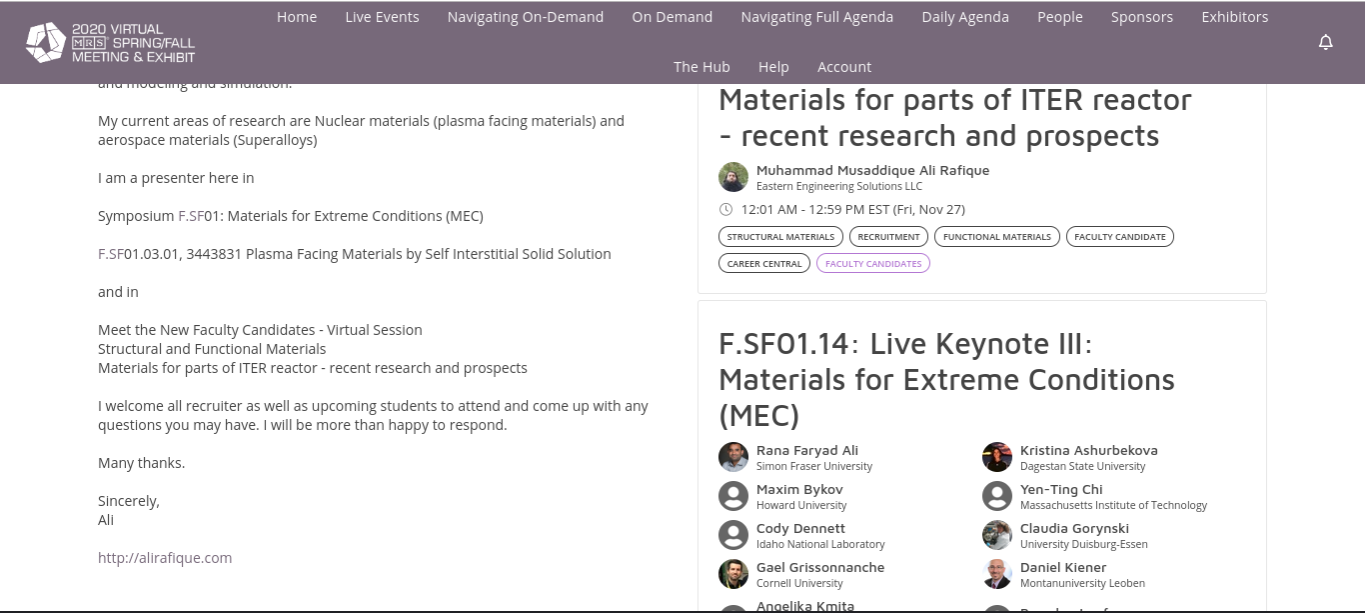Open The Hub from navigation

coord(701,67)
